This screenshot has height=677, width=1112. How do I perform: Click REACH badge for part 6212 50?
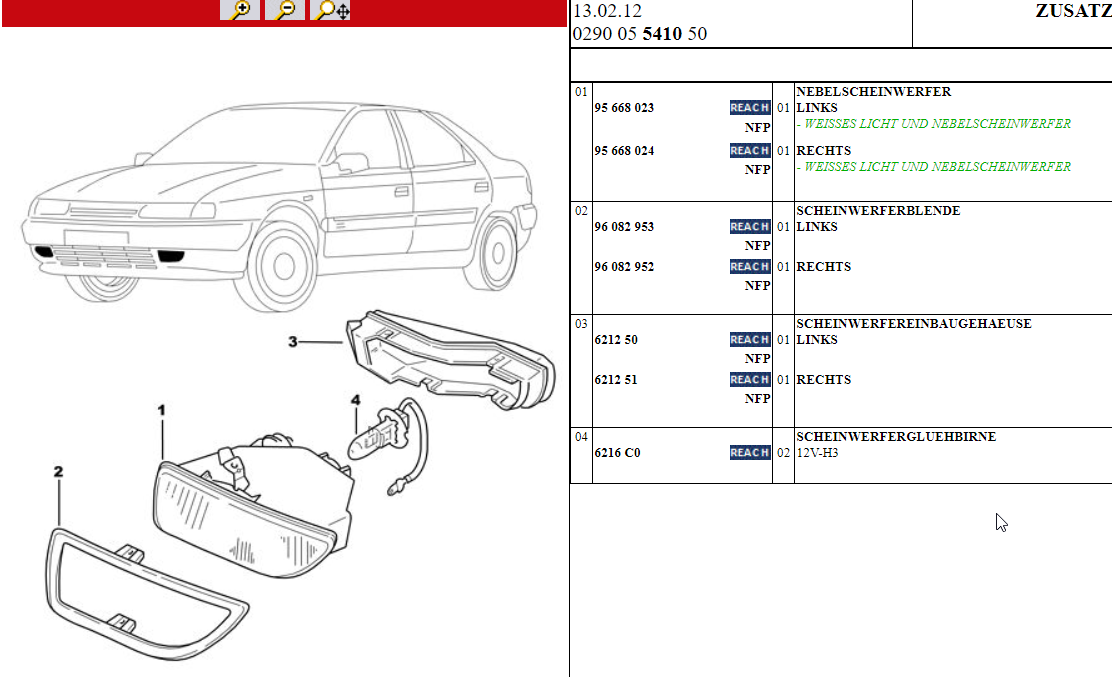[750, 340]
